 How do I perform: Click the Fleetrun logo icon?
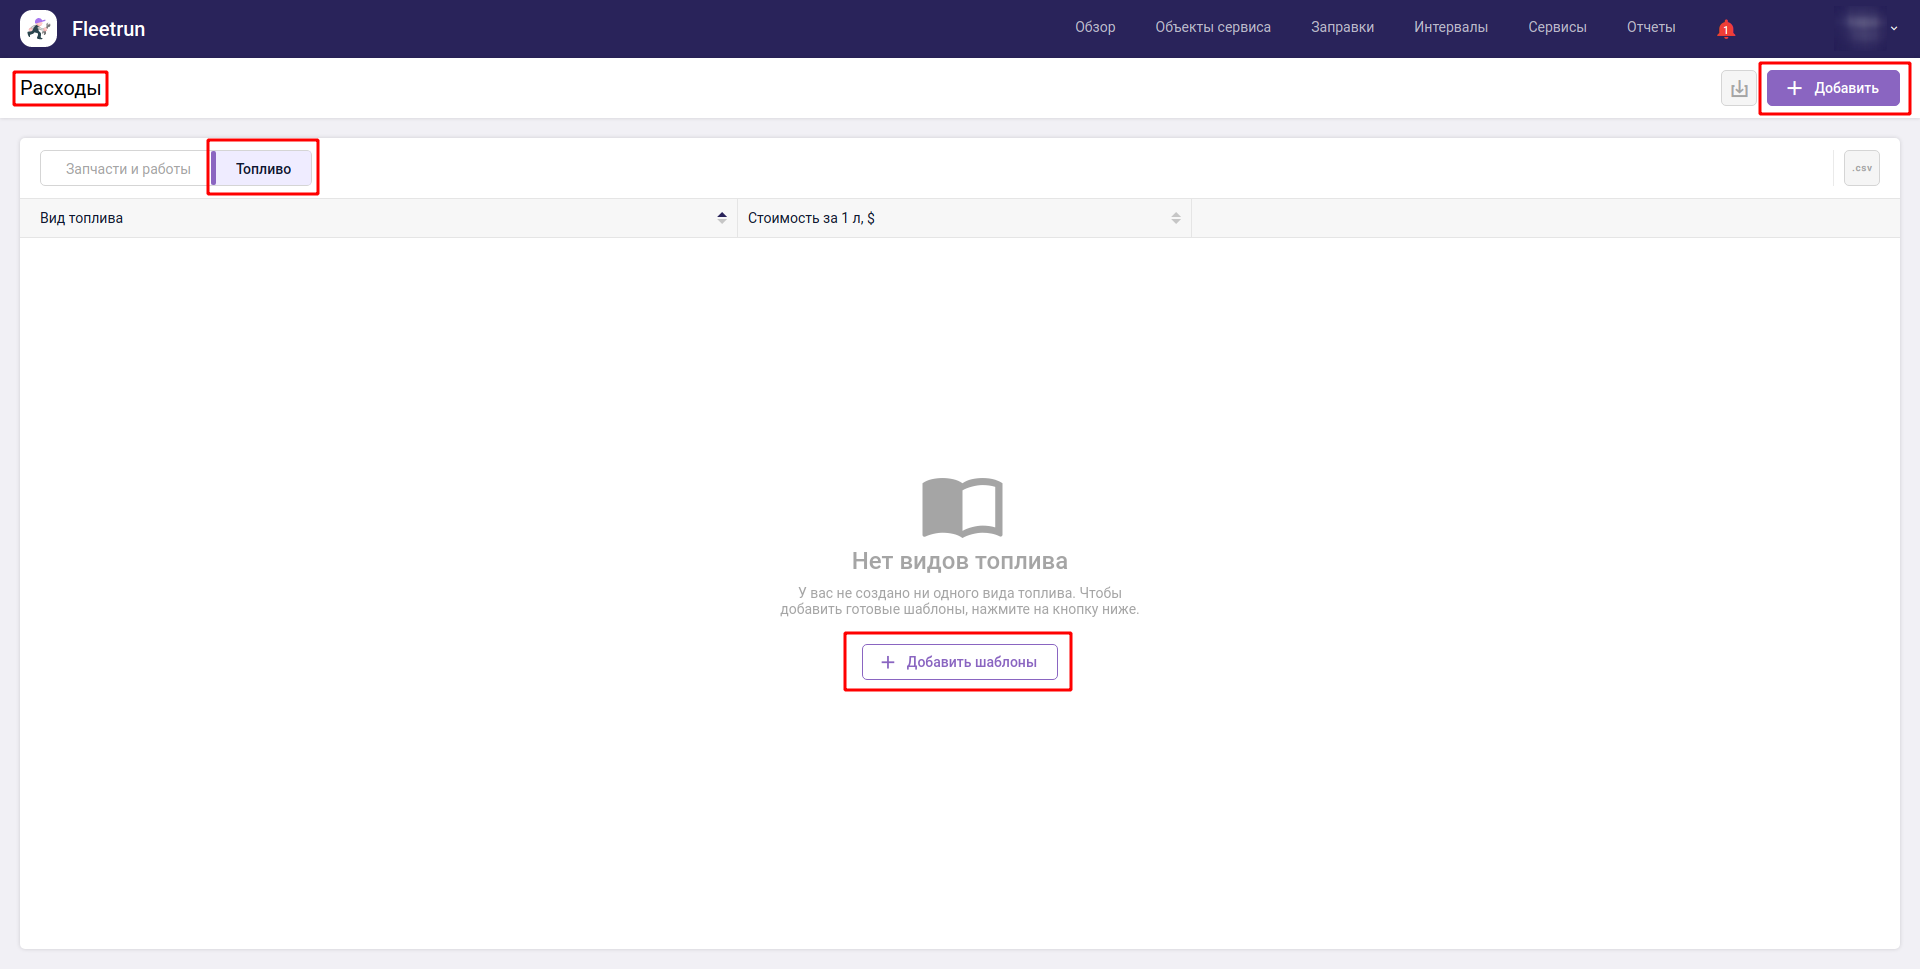click(38, 29)
